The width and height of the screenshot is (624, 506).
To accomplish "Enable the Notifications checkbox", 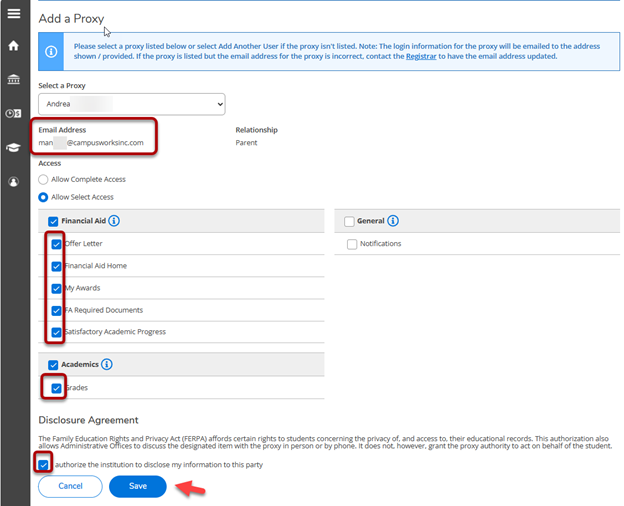I will [x=352, y=244].
